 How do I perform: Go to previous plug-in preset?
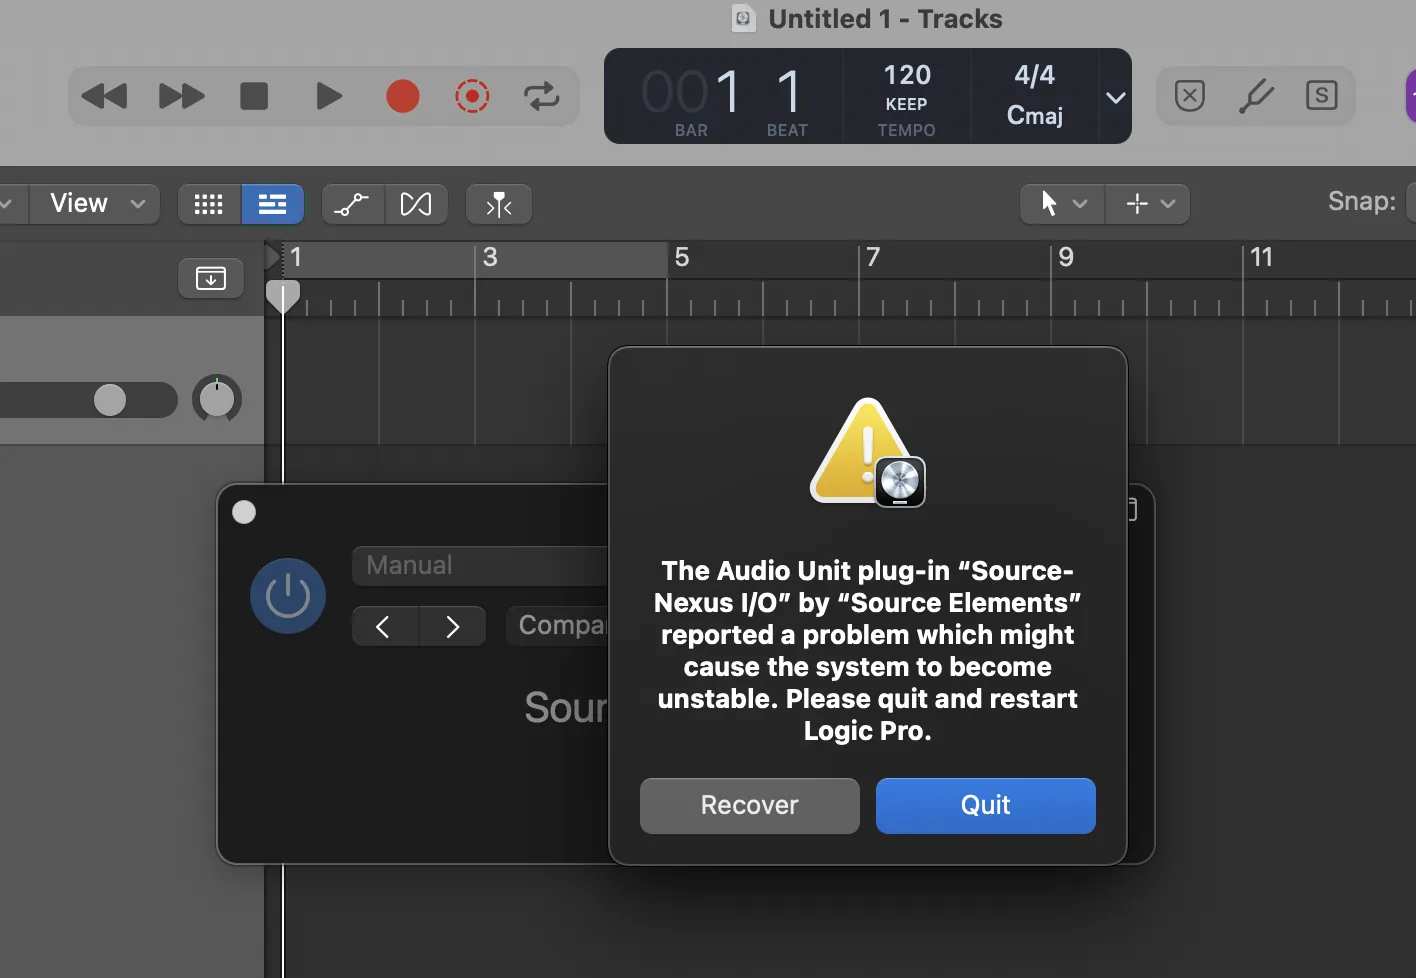tap(385, 627)
